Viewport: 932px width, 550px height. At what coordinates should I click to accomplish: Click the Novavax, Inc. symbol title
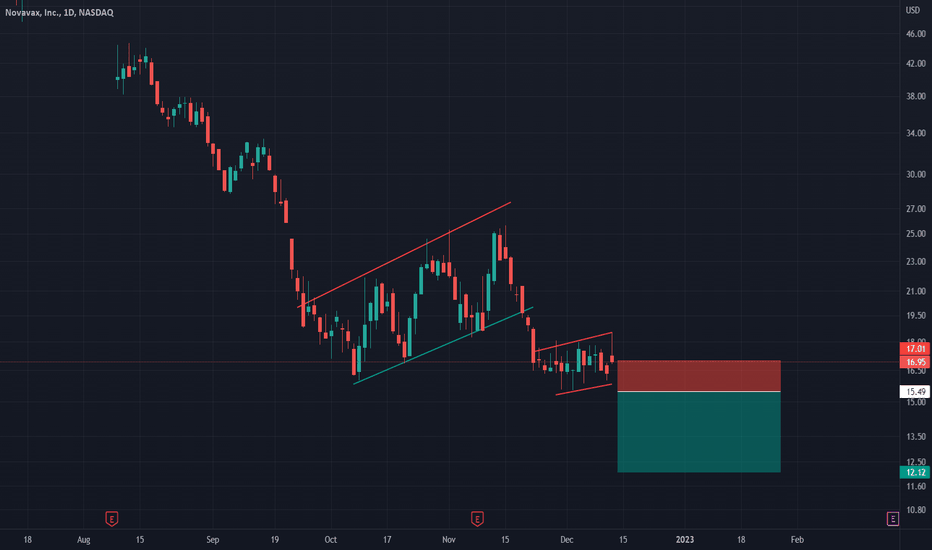tap(59, 12)
